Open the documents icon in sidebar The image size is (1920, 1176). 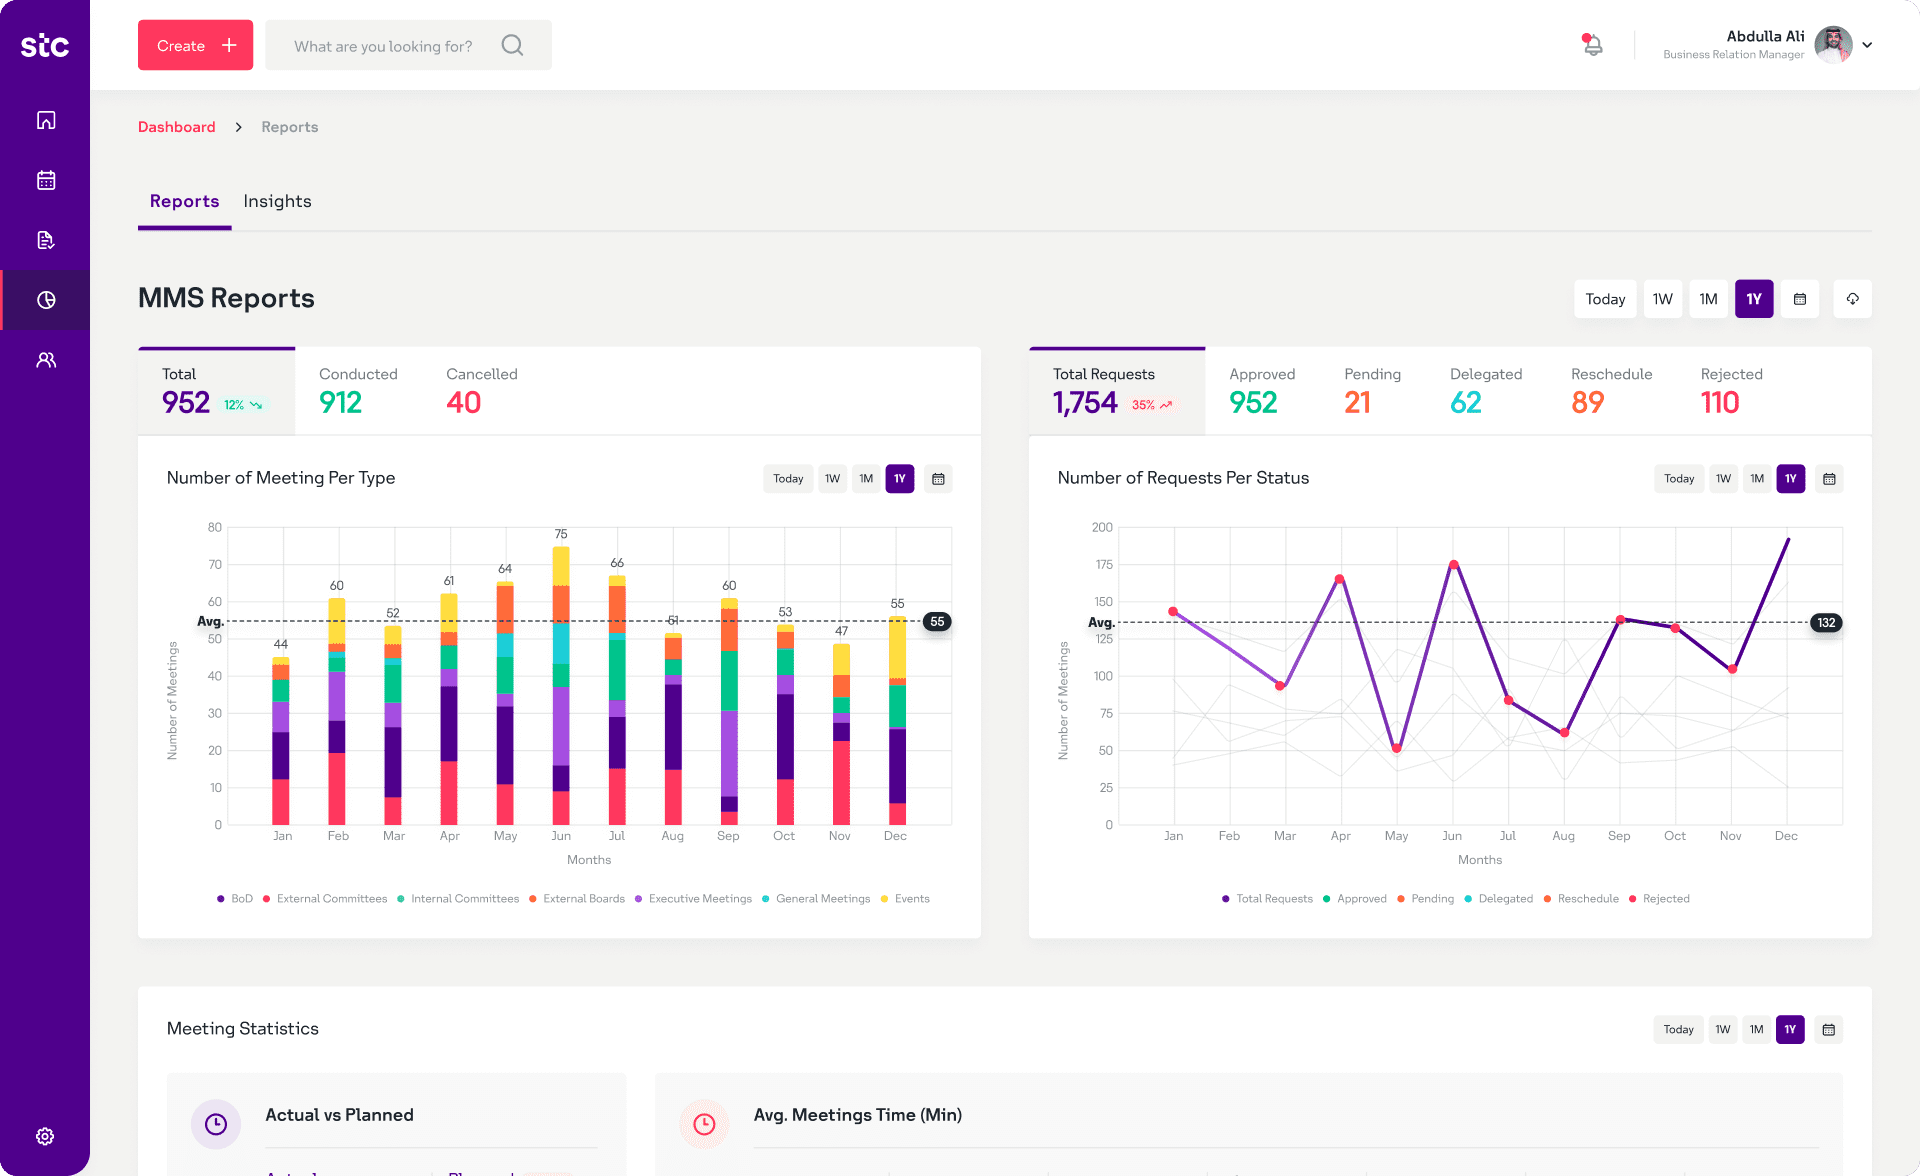pos(46,240)
